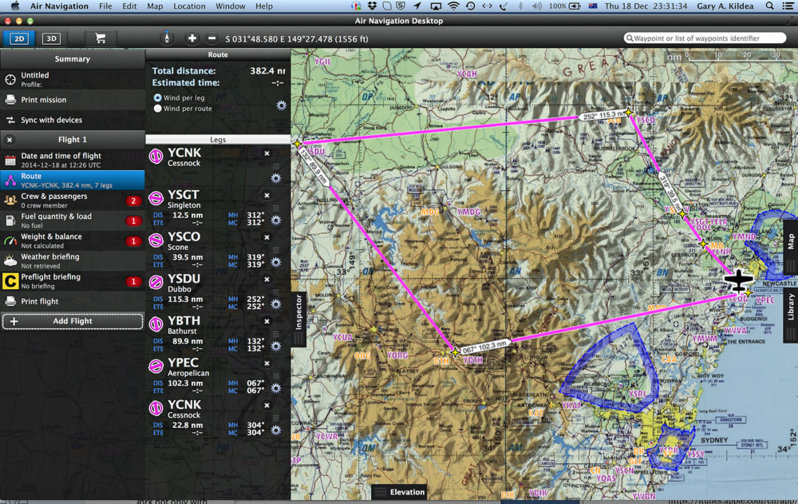The image size is (798, 504).
Task: Click the Wi-Fi status icon
Action: (452, 6)
